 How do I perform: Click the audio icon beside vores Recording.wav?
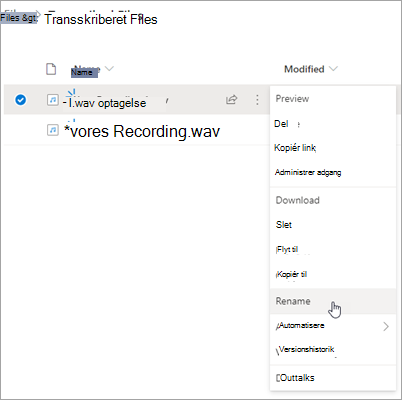[53, 130]
